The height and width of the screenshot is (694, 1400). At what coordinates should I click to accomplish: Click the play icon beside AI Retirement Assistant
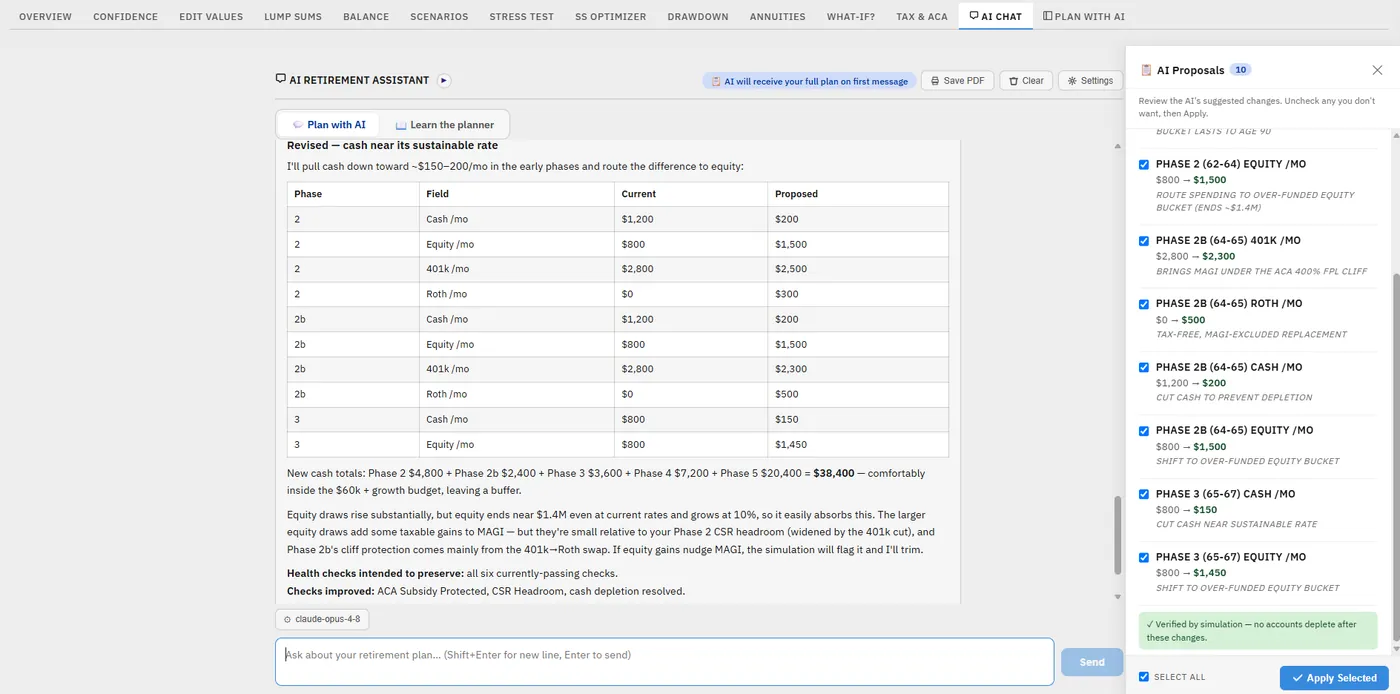tap(444, 80)
